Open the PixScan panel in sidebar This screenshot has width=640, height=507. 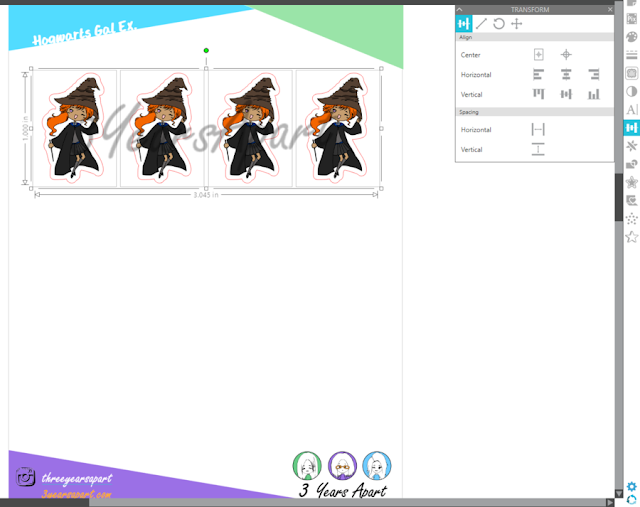(x=632, y=18)
